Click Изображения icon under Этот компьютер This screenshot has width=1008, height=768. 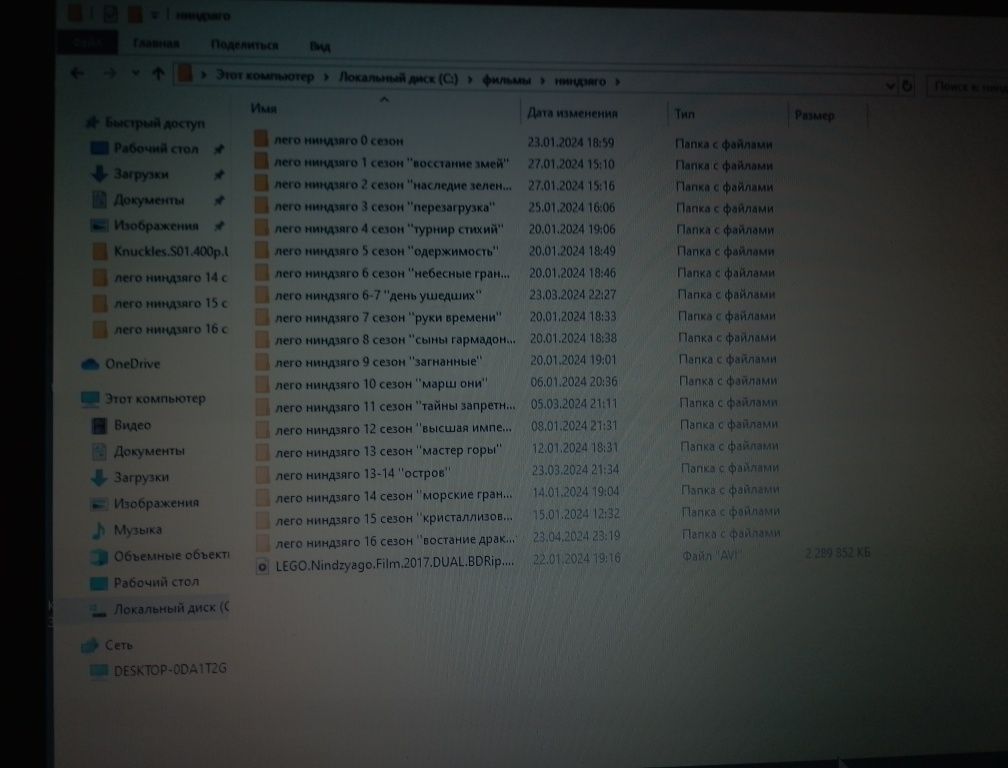click(x=98, y=504)
